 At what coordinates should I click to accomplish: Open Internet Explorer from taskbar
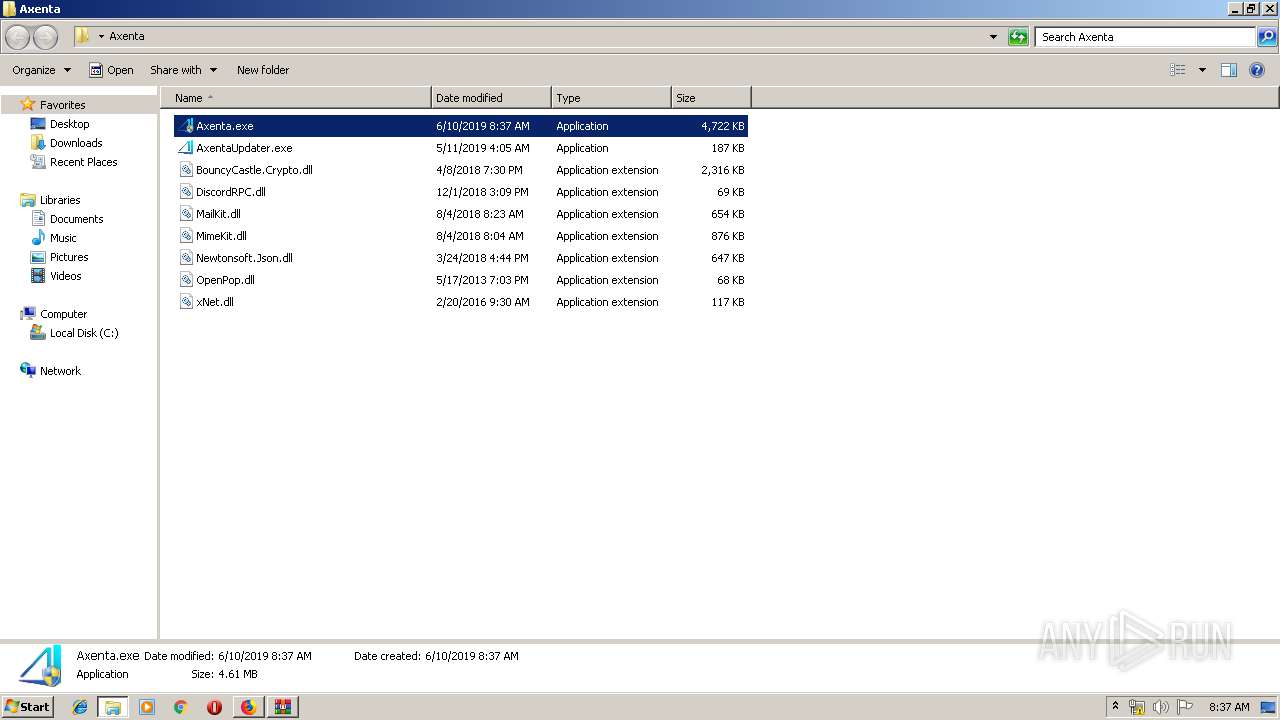80,707
